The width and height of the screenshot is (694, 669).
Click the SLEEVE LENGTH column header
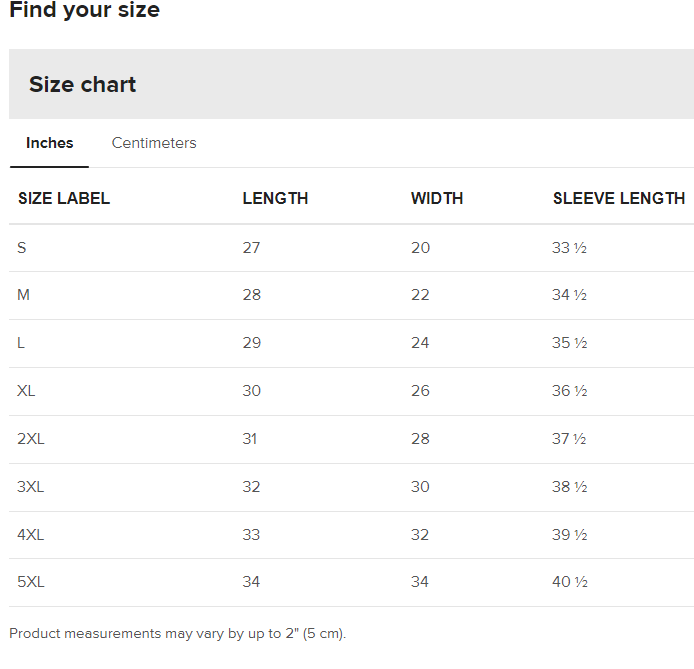[x=619, y=198]
